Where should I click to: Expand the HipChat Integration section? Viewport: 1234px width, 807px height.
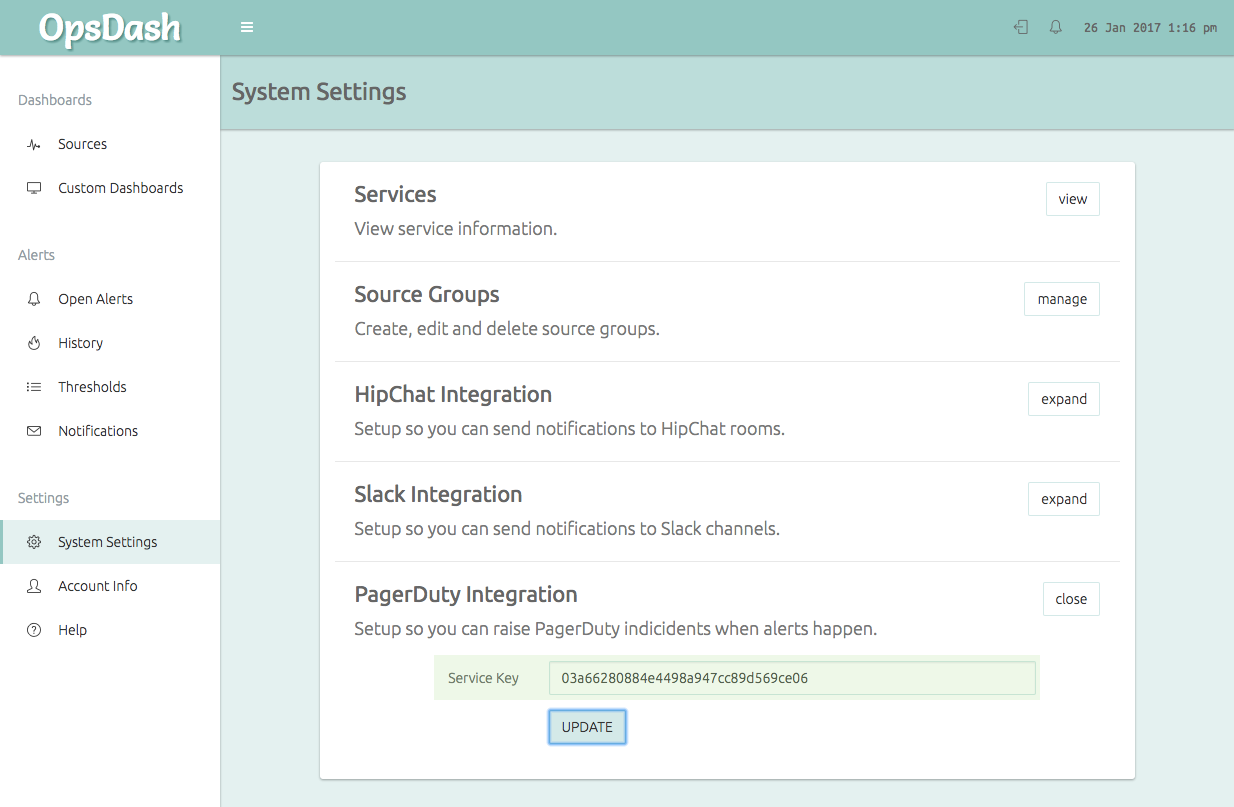click(1063, 399)
